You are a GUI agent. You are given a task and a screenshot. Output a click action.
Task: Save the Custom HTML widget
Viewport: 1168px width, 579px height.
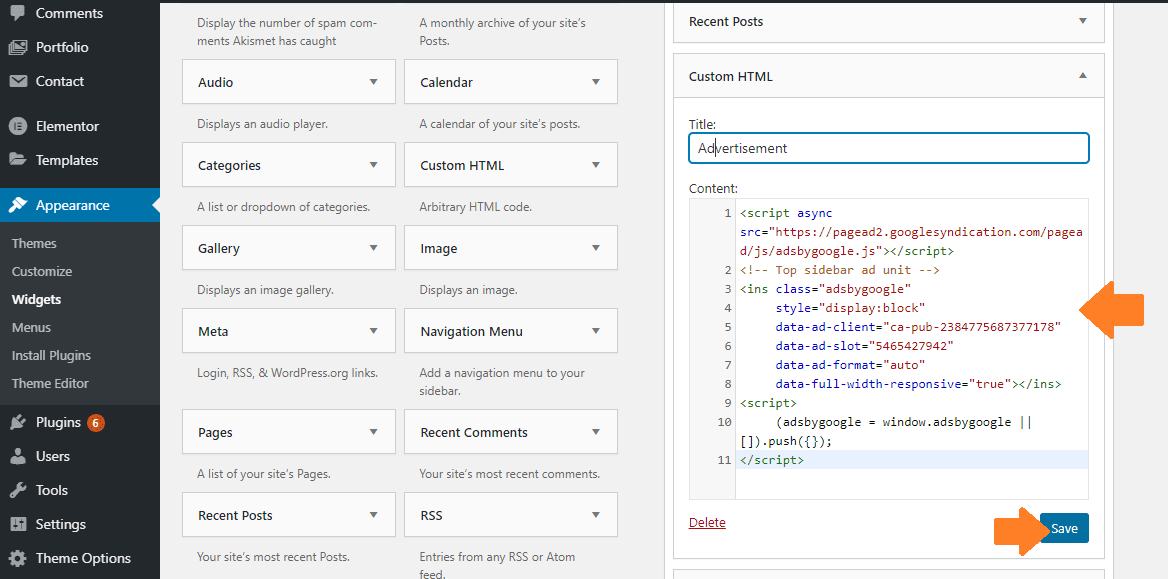coord(1064,528)
